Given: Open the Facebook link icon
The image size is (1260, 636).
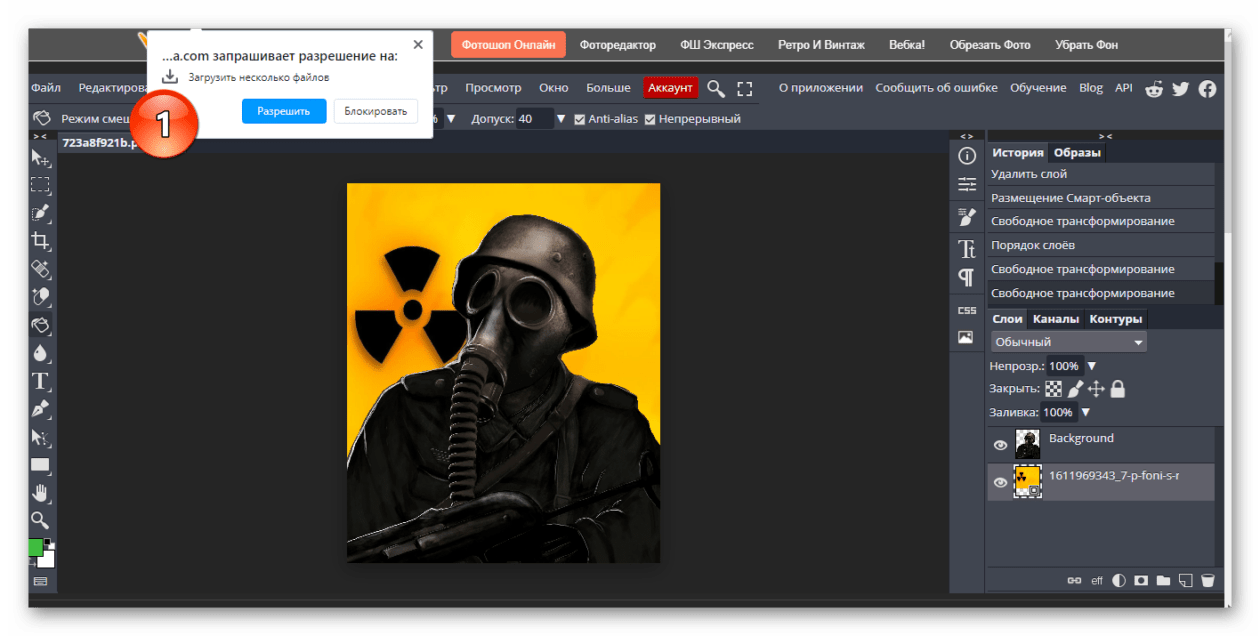Looking at the screenshot, I should point(1207,88).
